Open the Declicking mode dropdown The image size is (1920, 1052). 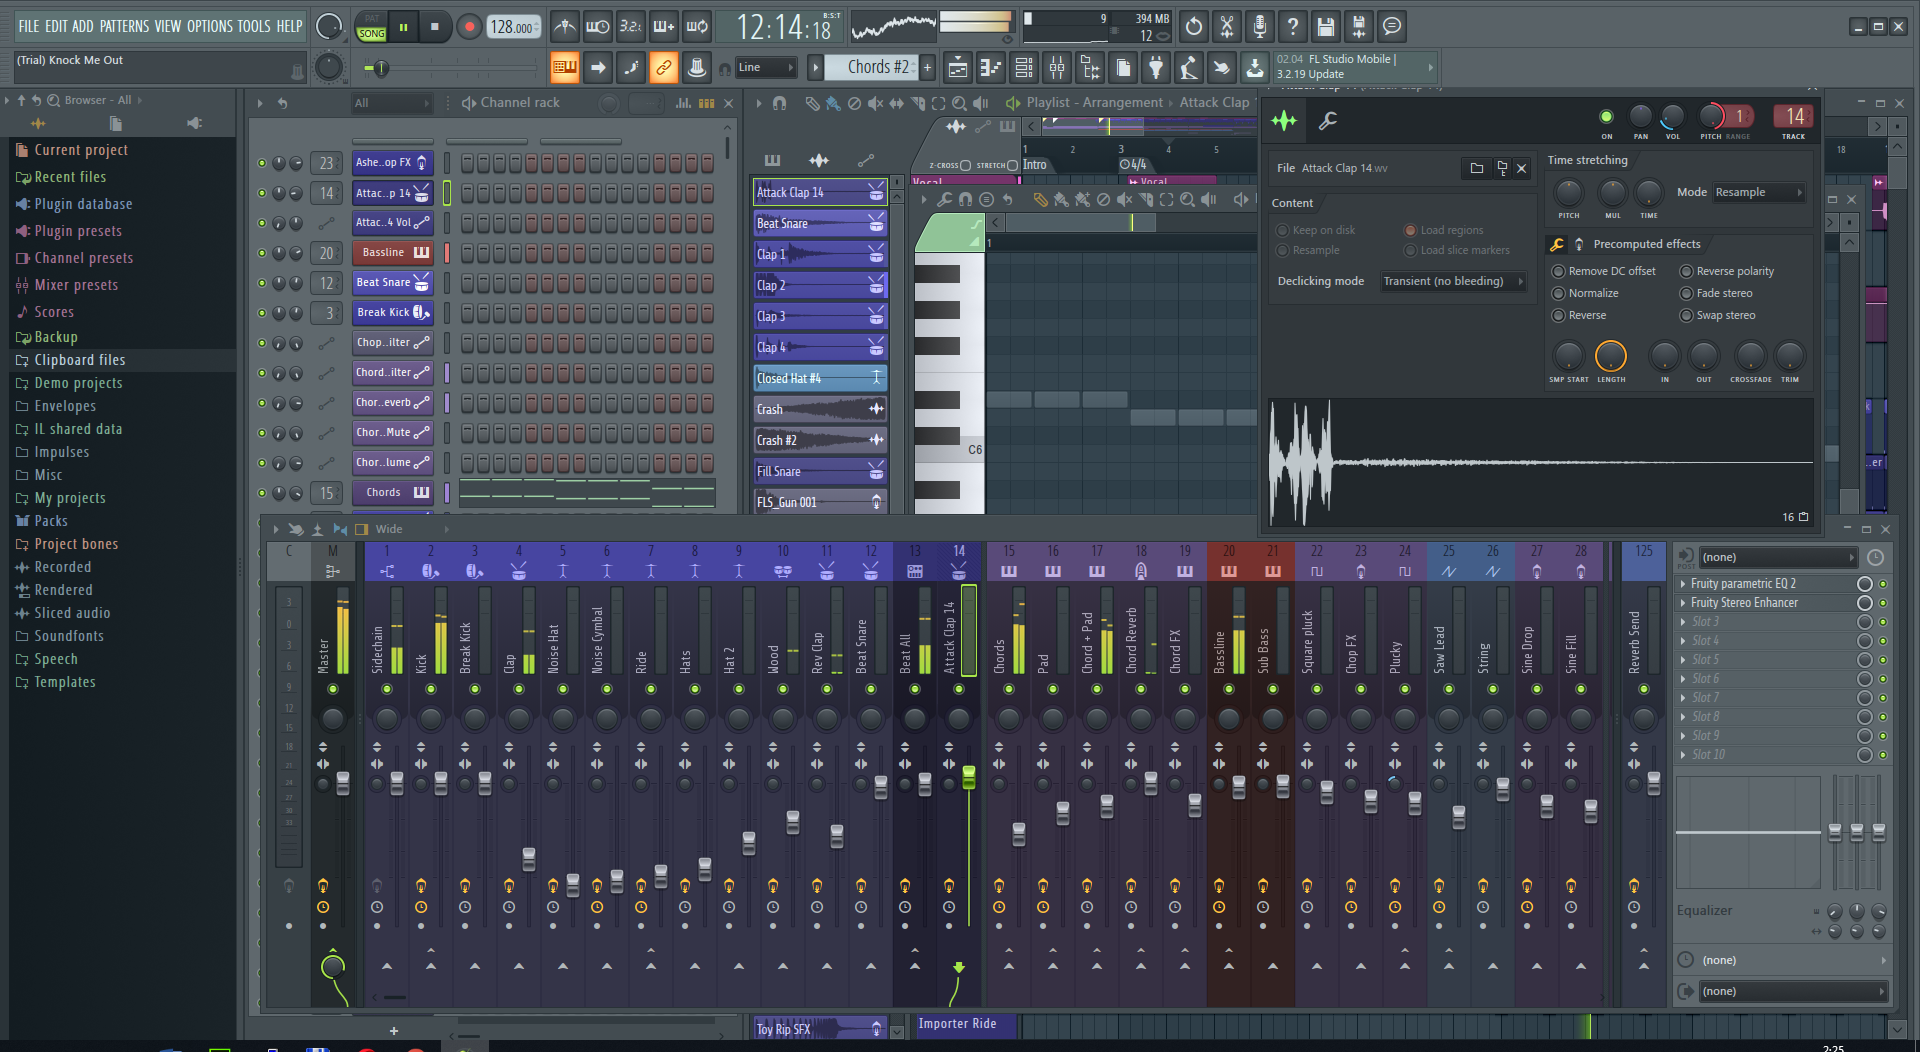click(x=1452, y=281)
